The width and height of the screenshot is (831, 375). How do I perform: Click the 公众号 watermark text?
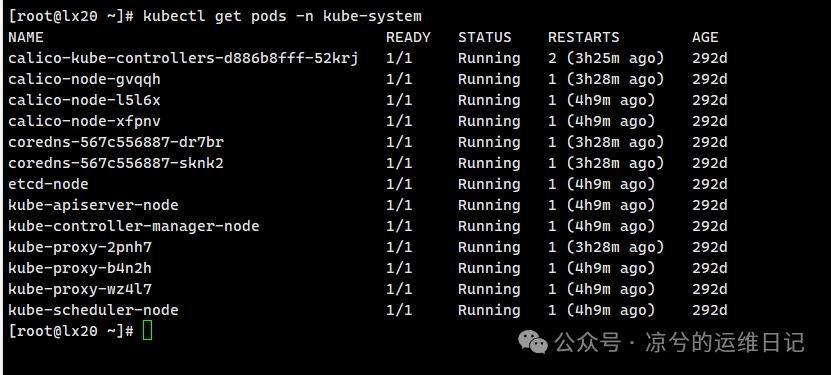point(587,343)
